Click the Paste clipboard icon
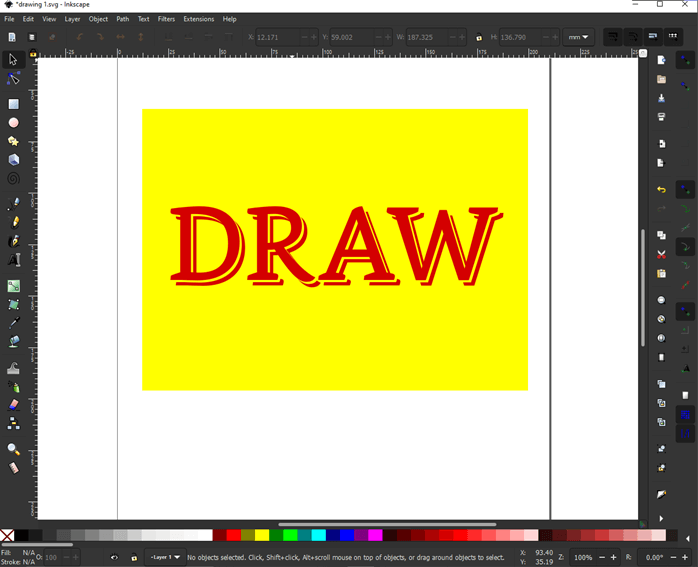Image resolution: width=698 pixels, height=567 pixels. coord(661,273)
